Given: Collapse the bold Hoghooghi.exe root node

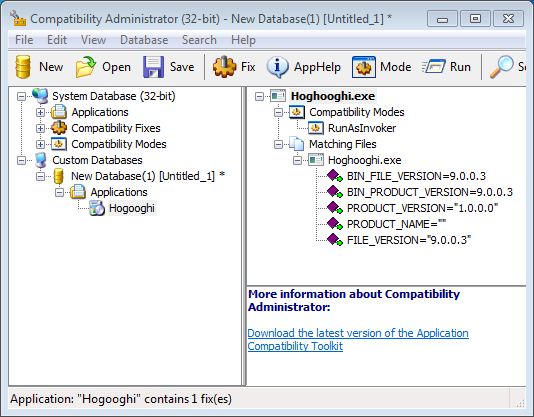Looking at the screenshot, I should coord(260,96).
